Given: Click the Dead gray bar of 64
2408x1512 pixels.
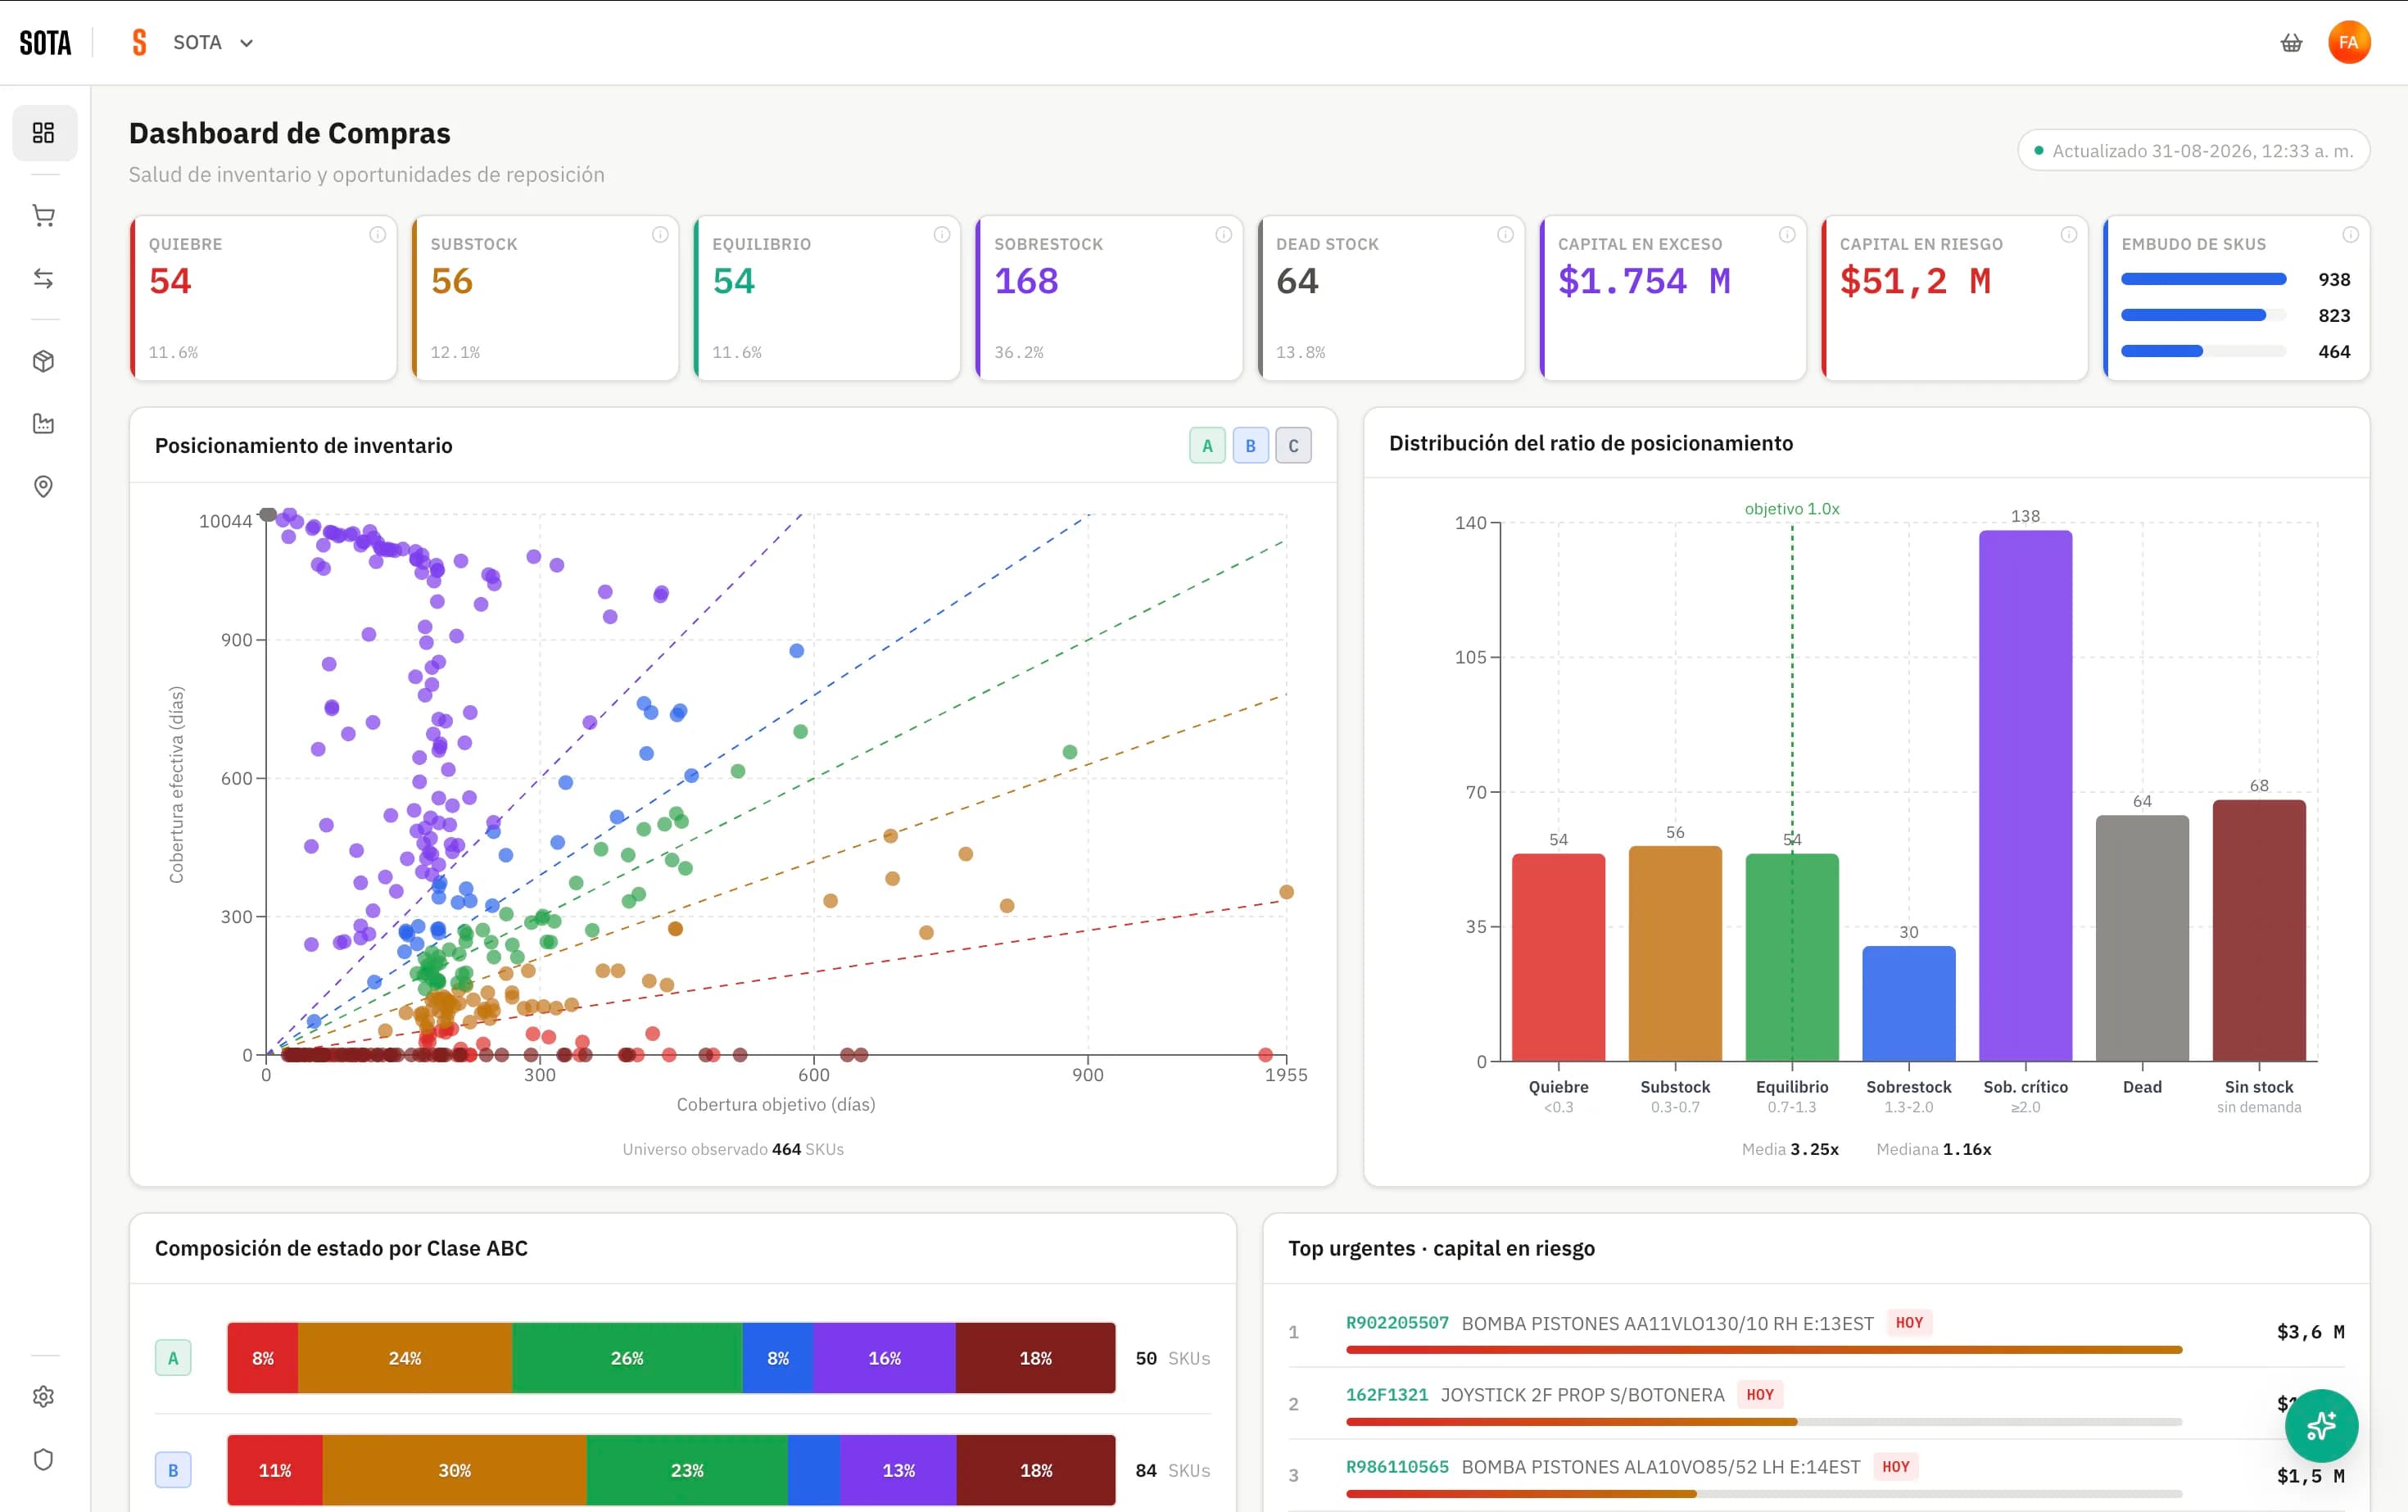Looking at the screenshot, I should point(2142,938).
